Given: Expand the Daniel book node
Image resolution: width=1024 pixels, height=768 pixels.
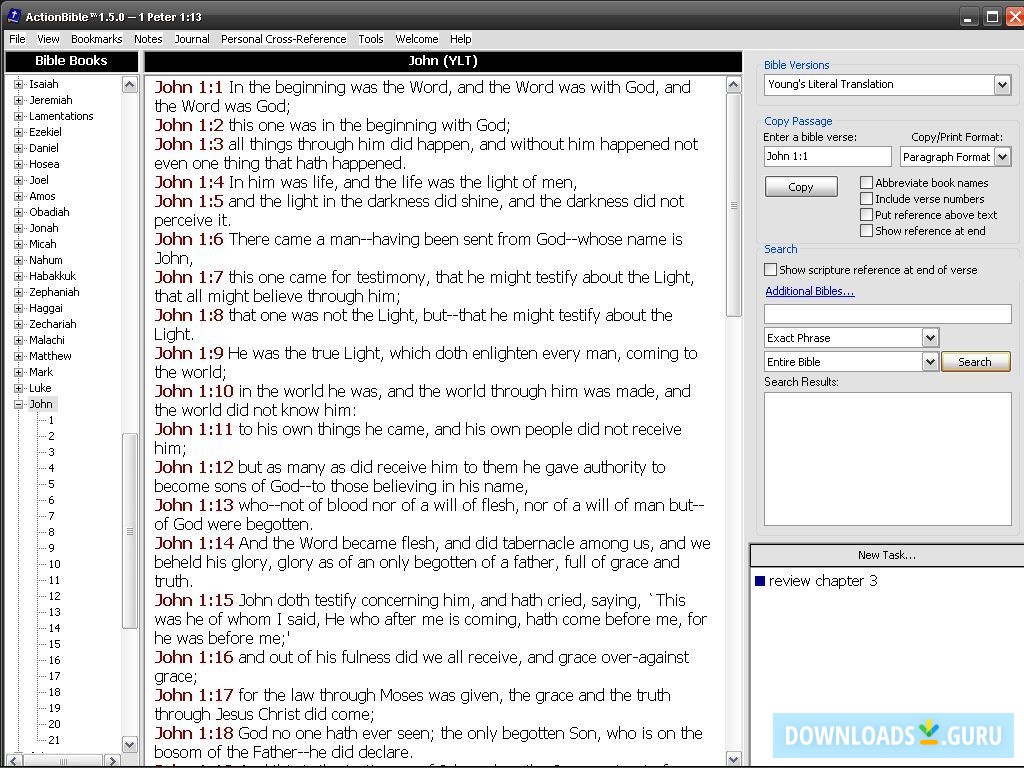Looking at the screenshot, I should 18,148.
